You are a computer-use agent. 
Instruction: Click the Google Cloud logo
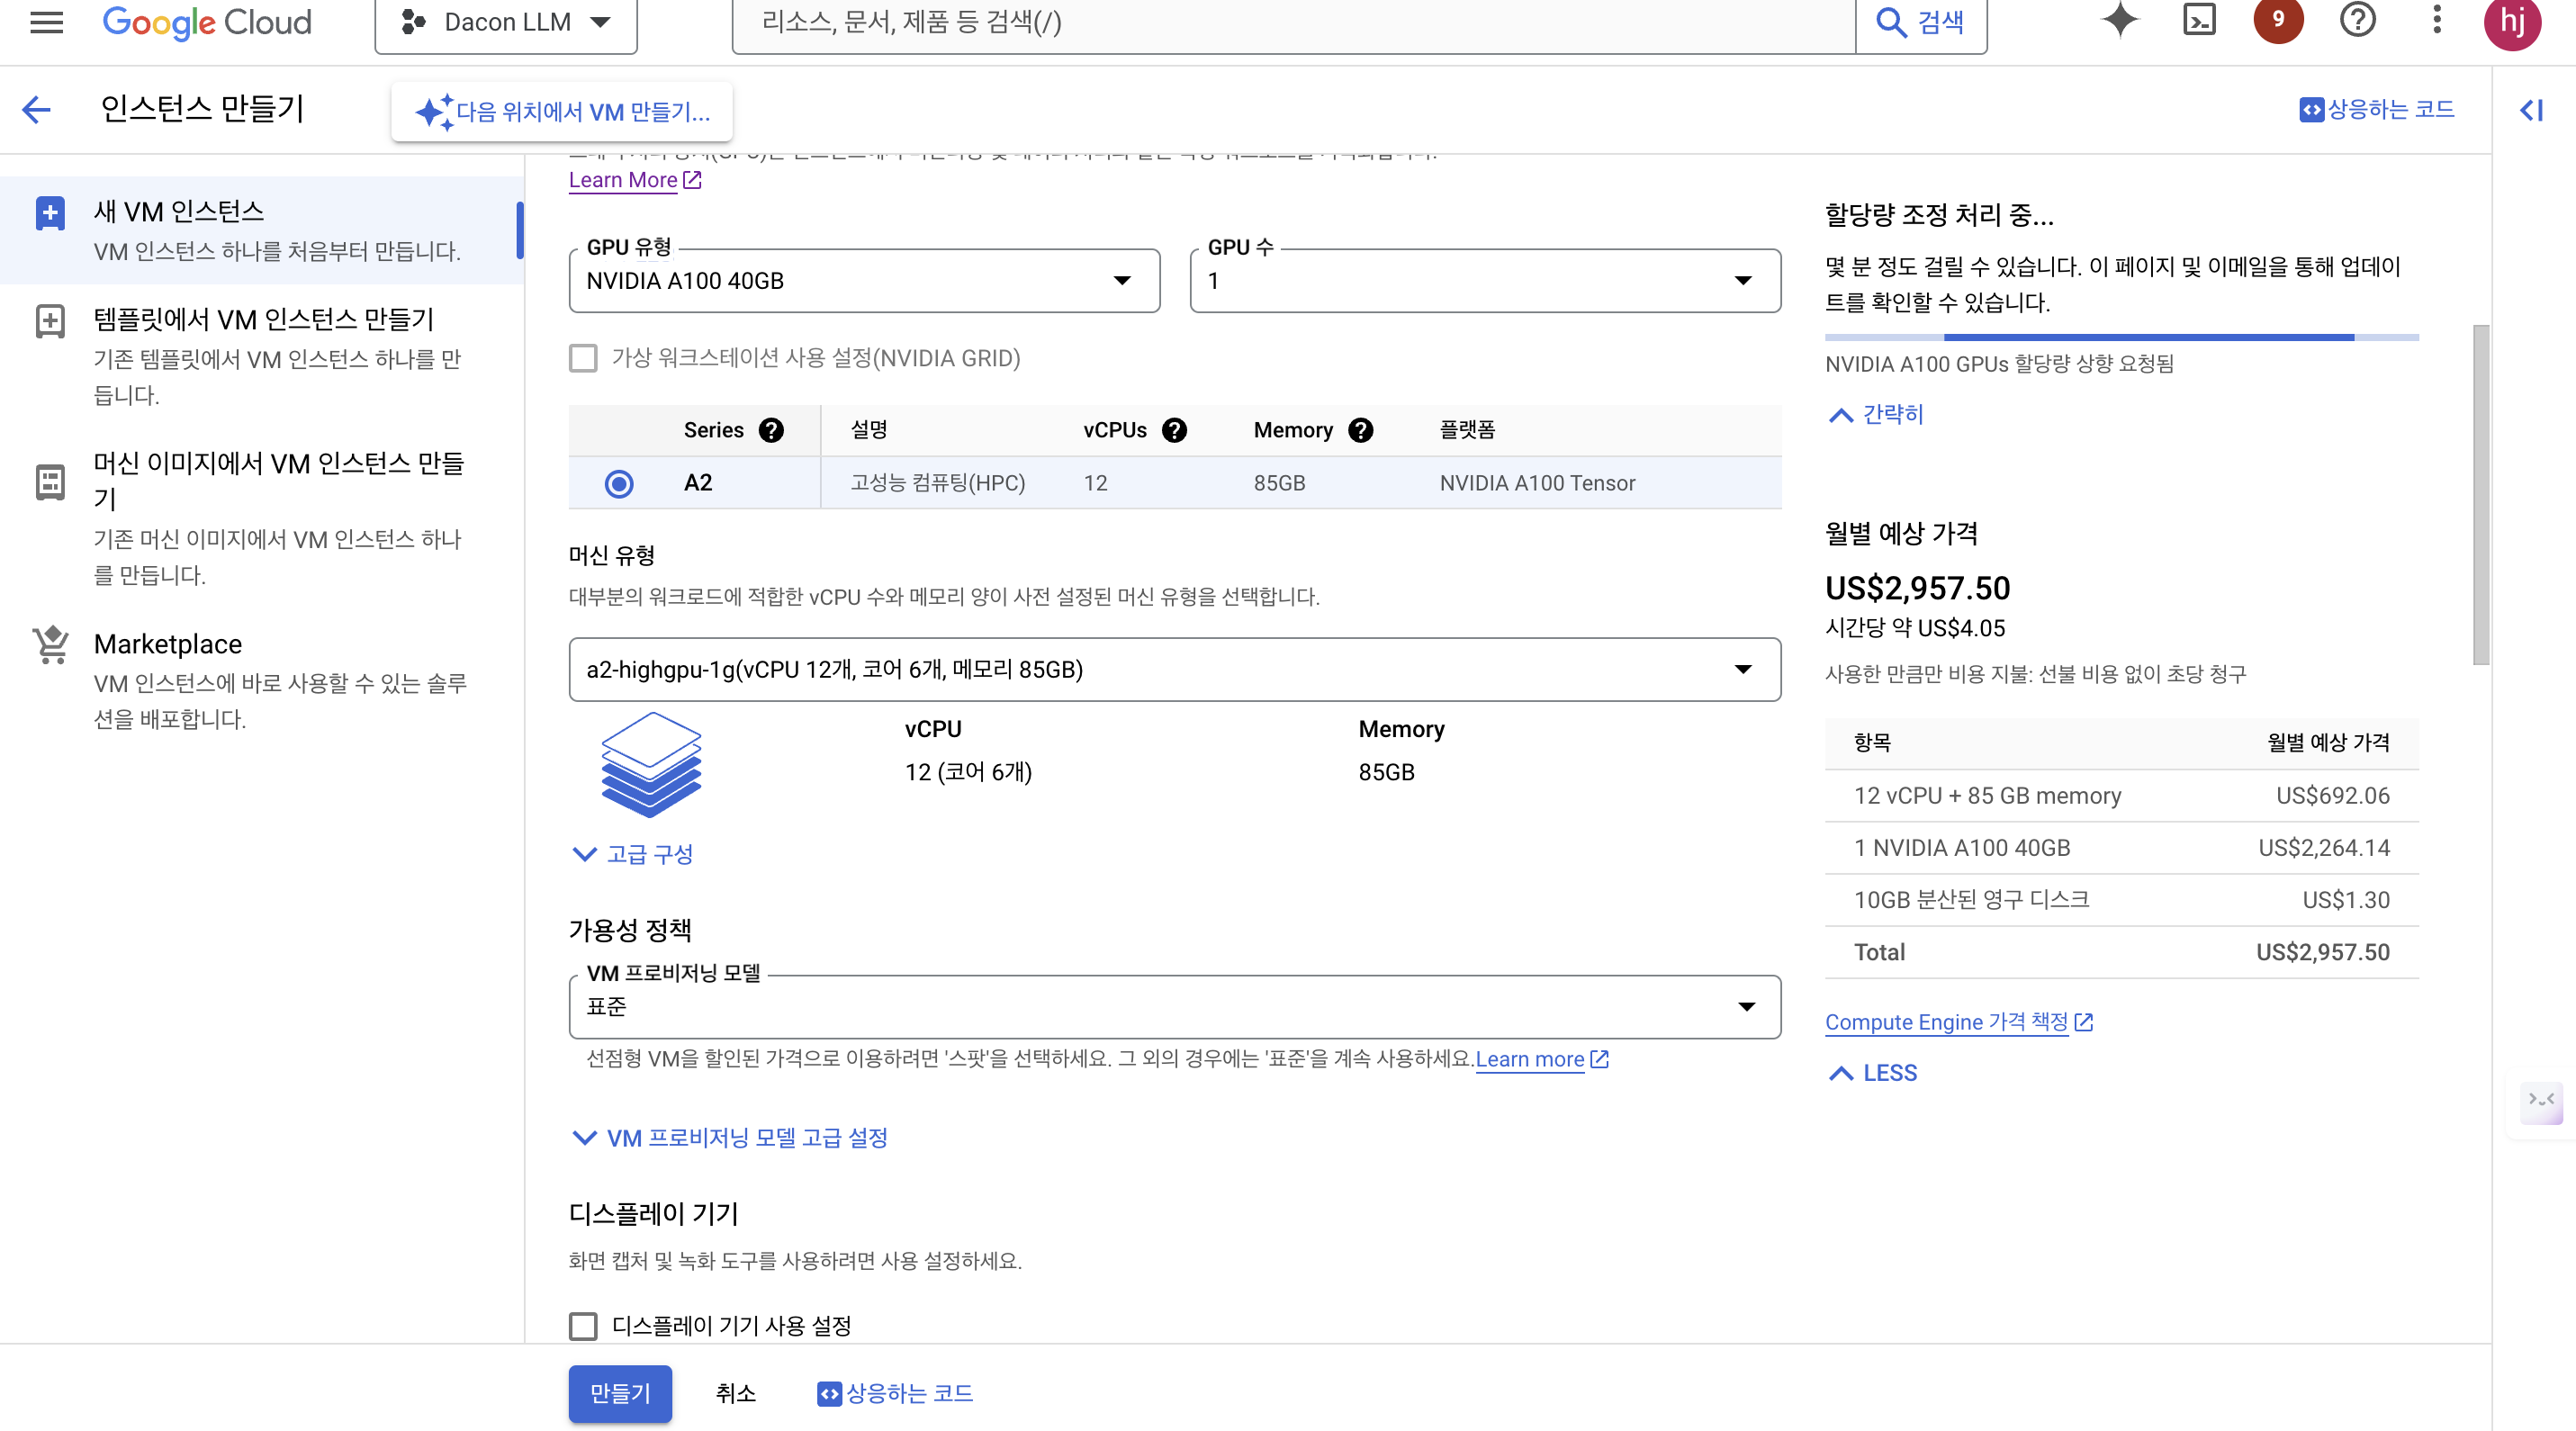tap(207, 22)
